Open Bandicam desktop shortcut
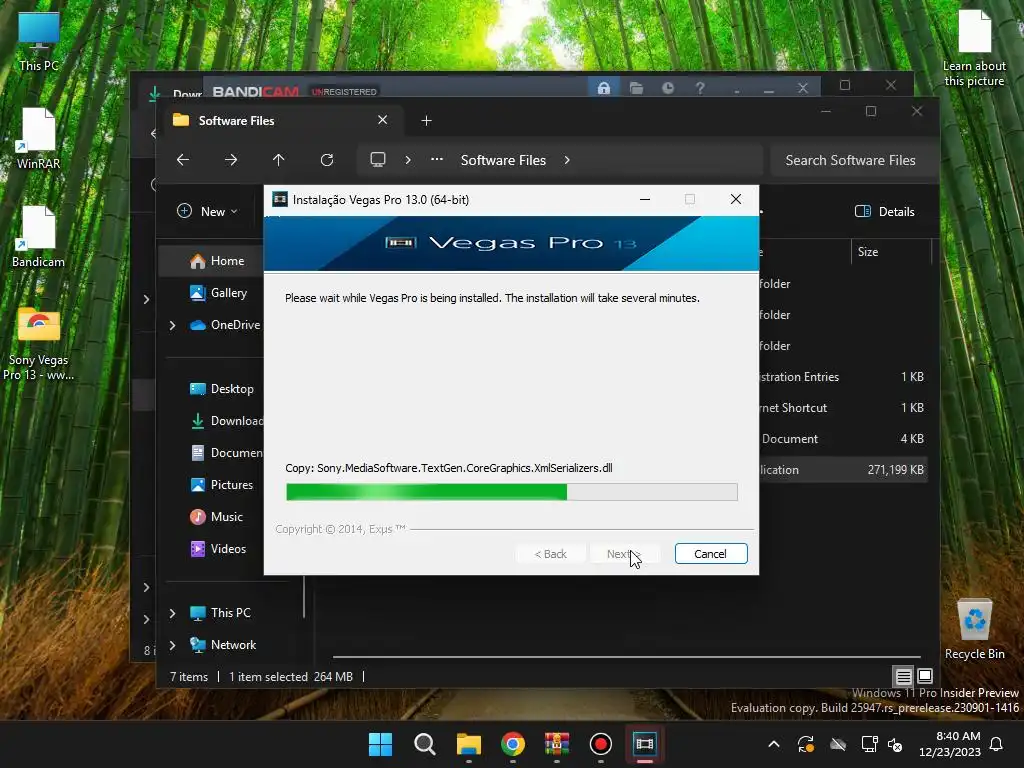 (x=39, y=237)
